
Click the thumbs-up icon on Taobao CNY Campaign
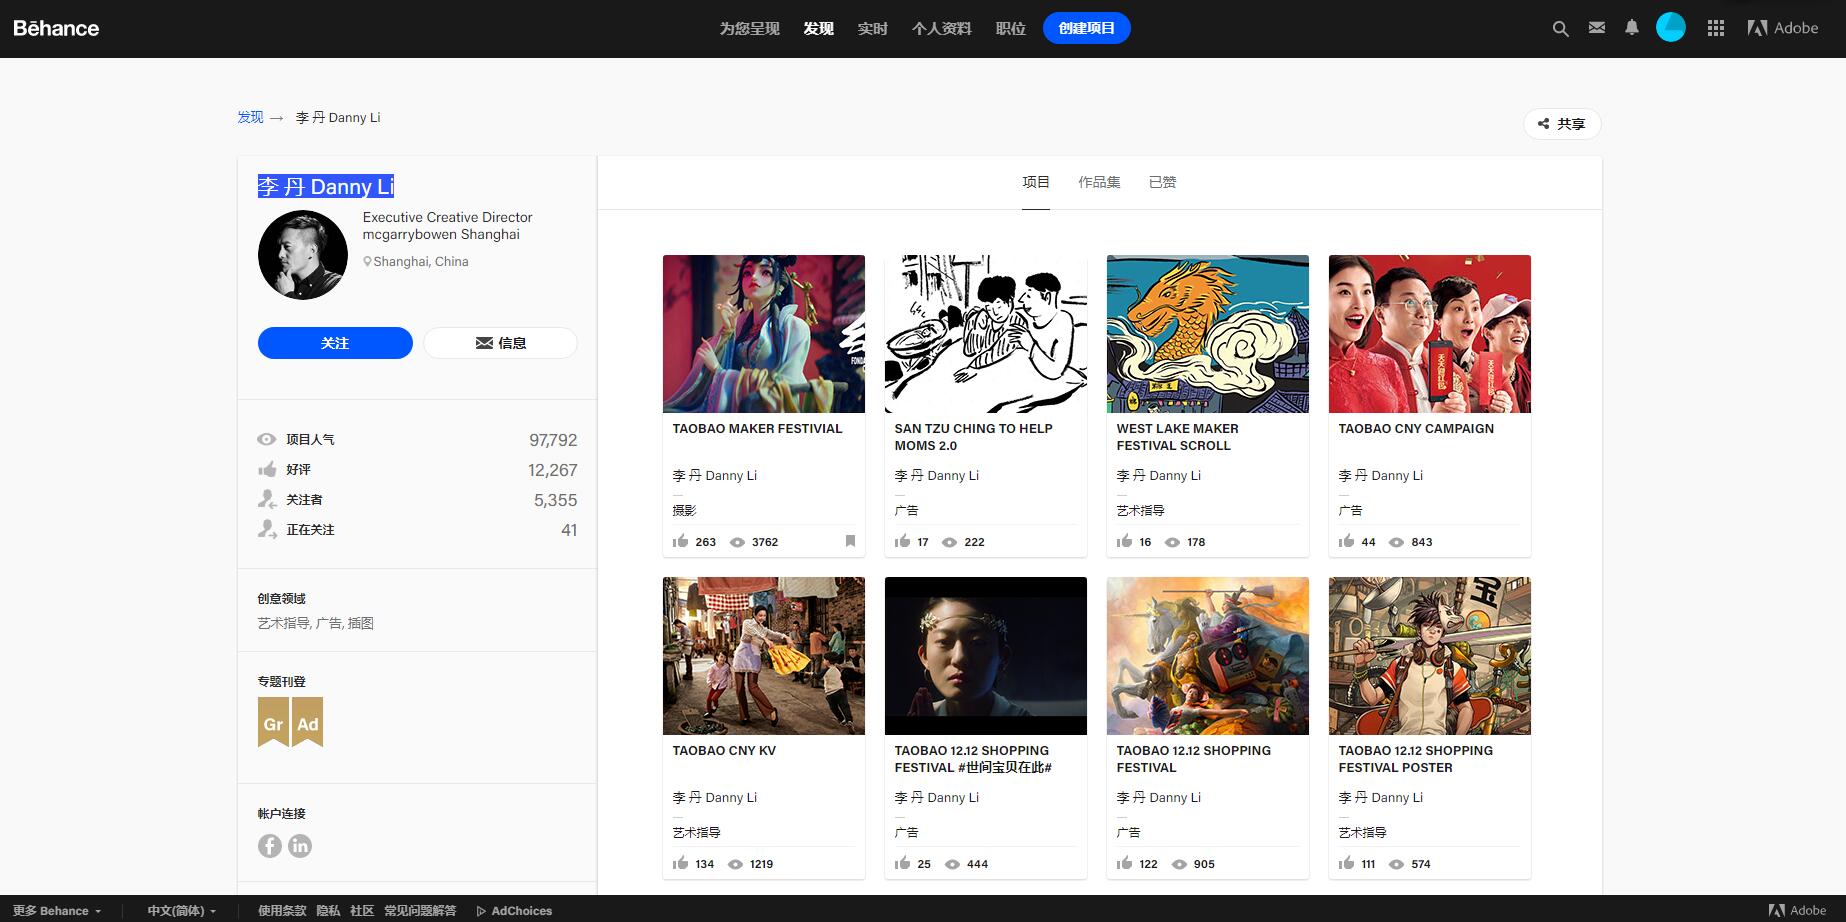click(x=1347, y=541)
